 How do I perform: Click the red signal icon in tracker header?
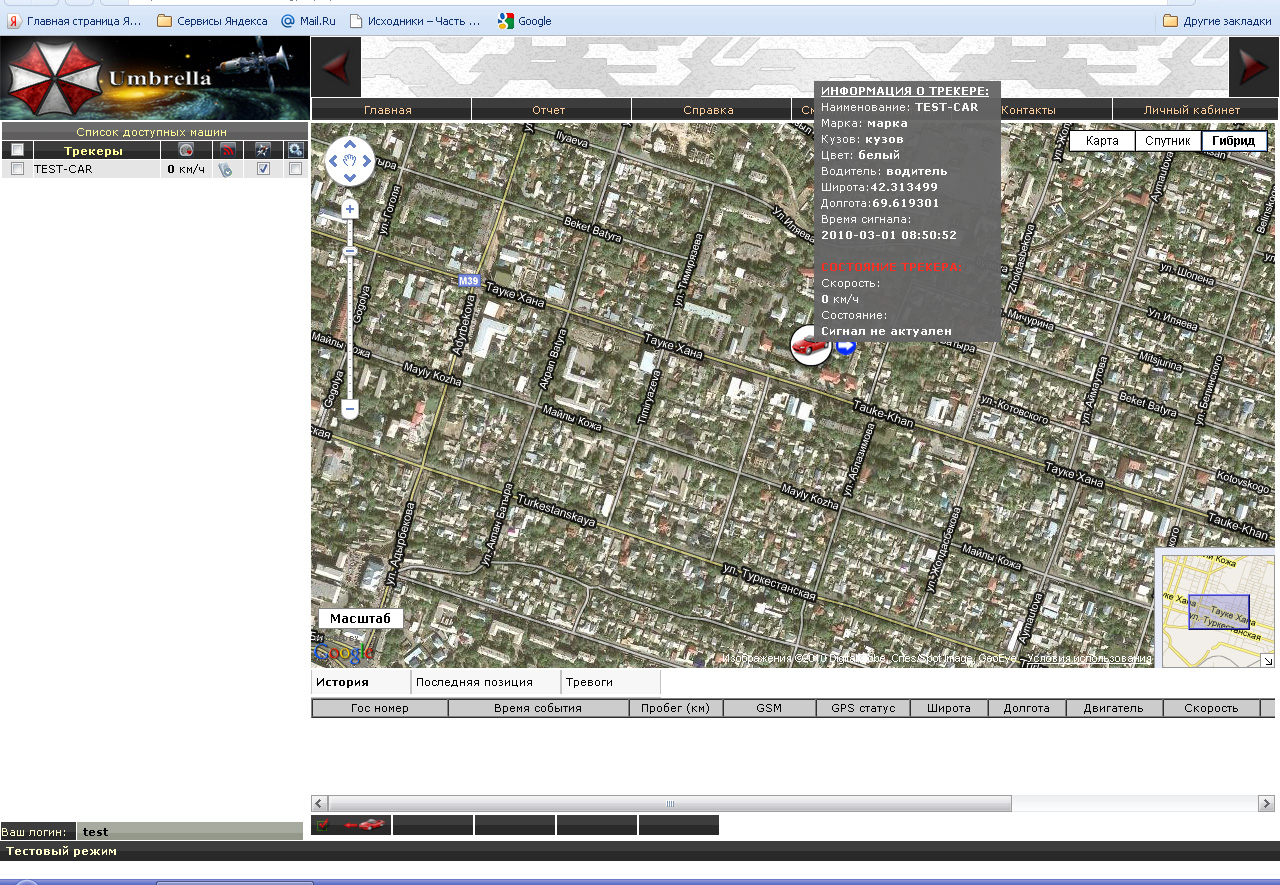[228, 150]
